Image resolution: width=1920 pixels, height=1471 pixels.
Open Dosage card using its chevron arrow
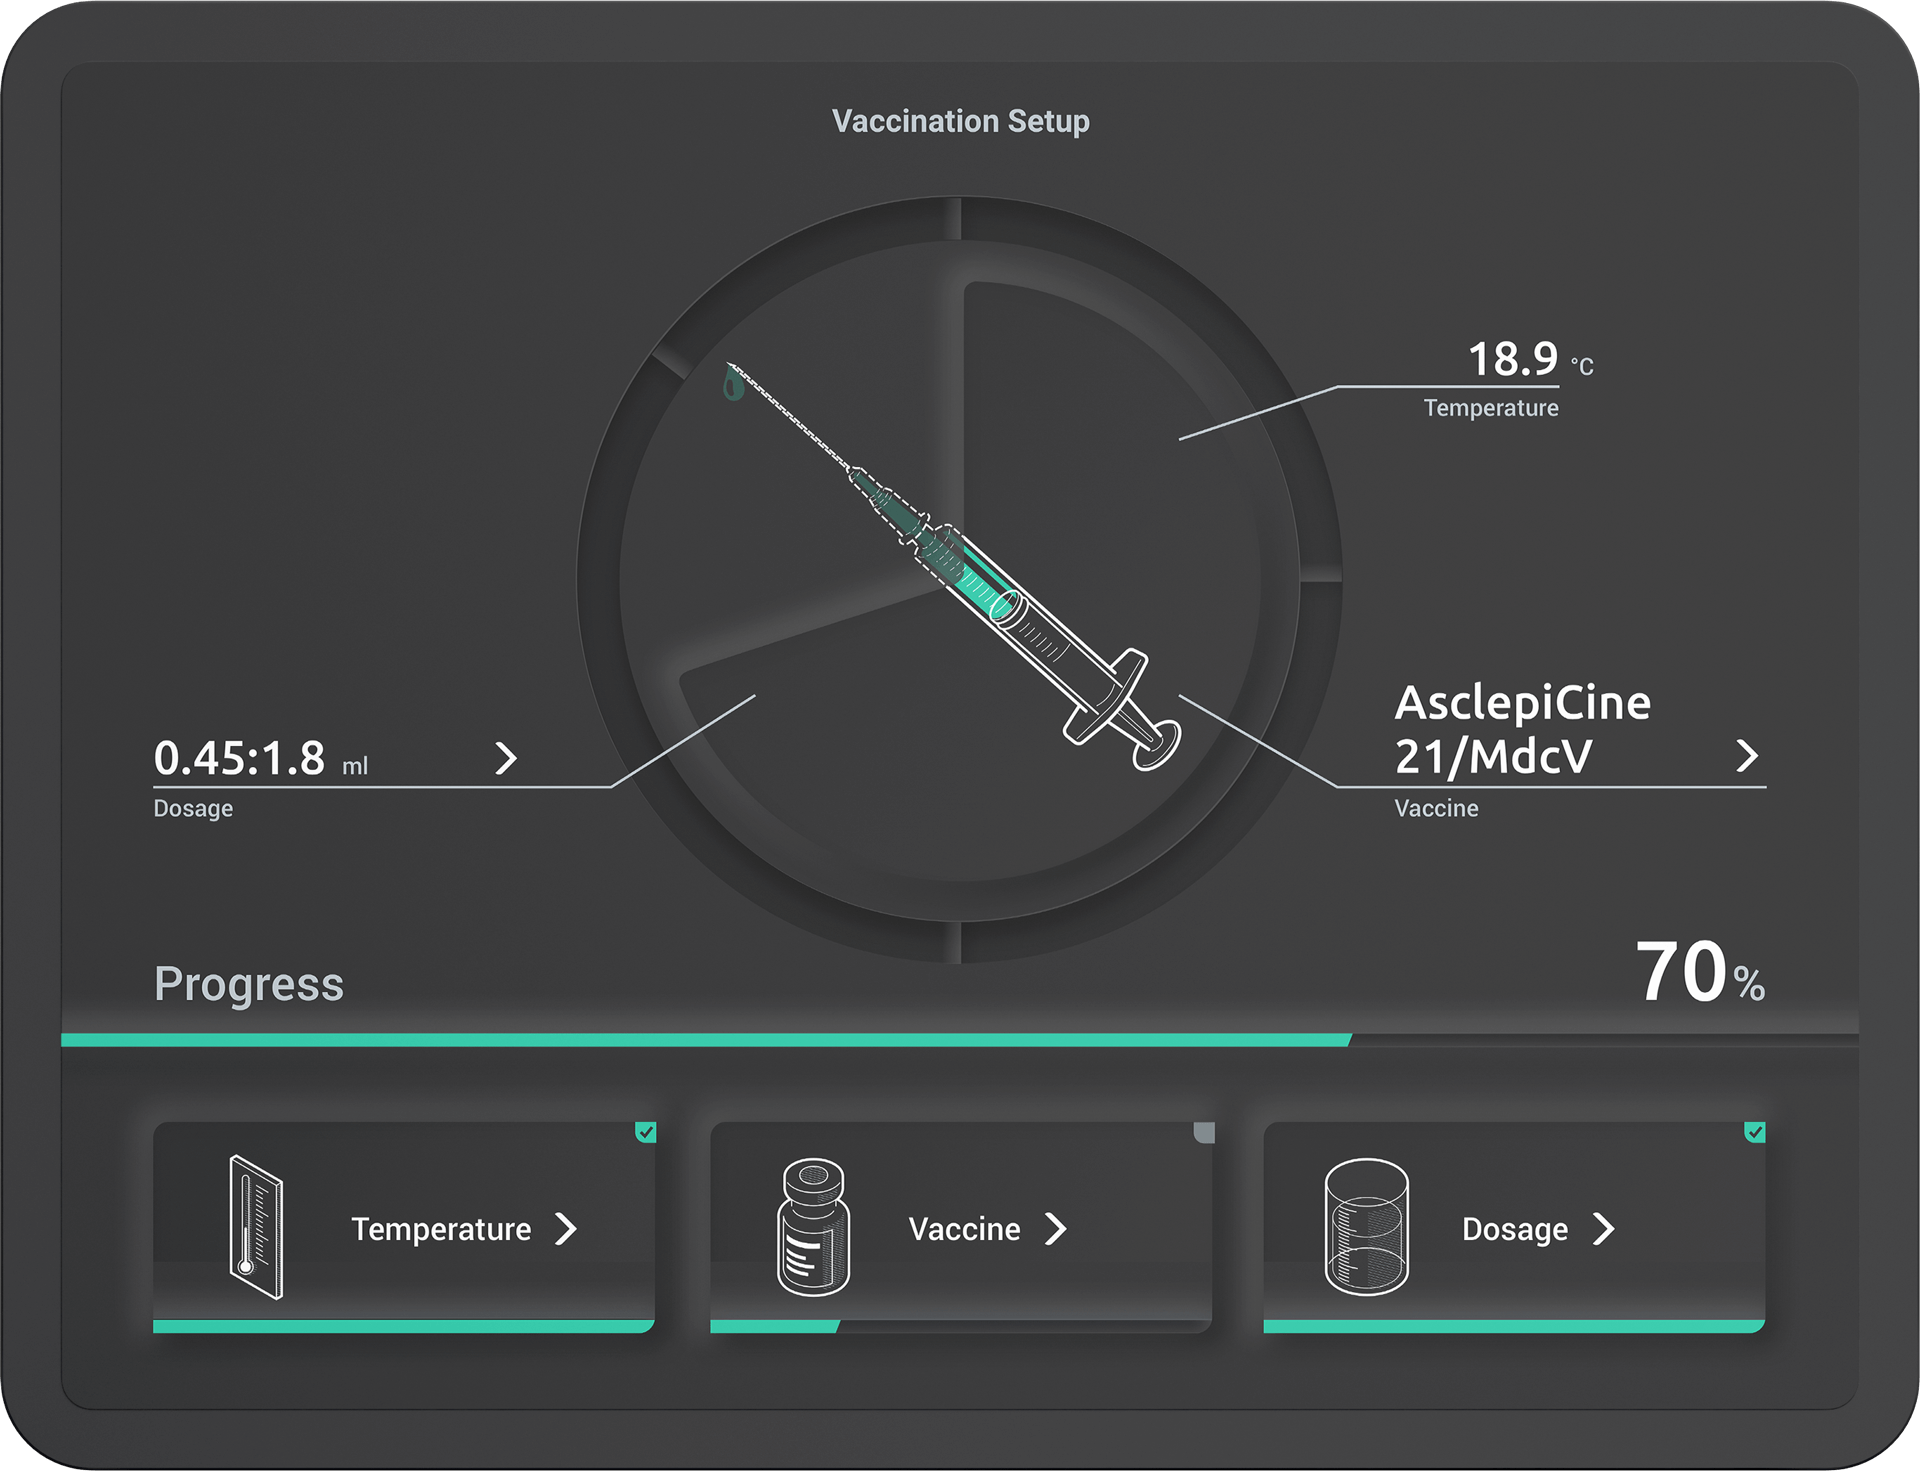pos(1604,1229)
